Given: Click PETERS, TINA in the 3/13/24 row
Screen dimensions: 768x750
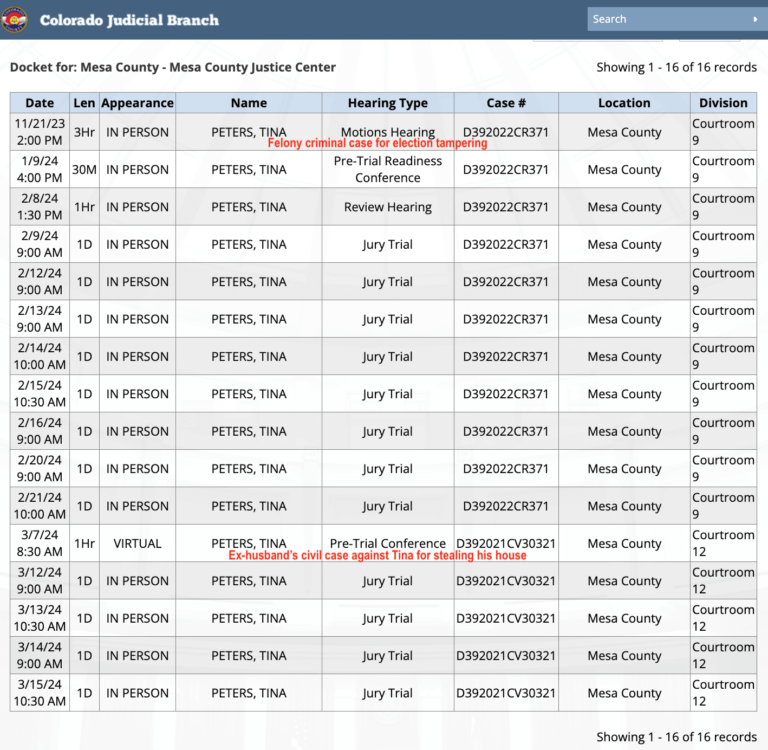Looking at the screenshot, I should (x=249, y=618).
